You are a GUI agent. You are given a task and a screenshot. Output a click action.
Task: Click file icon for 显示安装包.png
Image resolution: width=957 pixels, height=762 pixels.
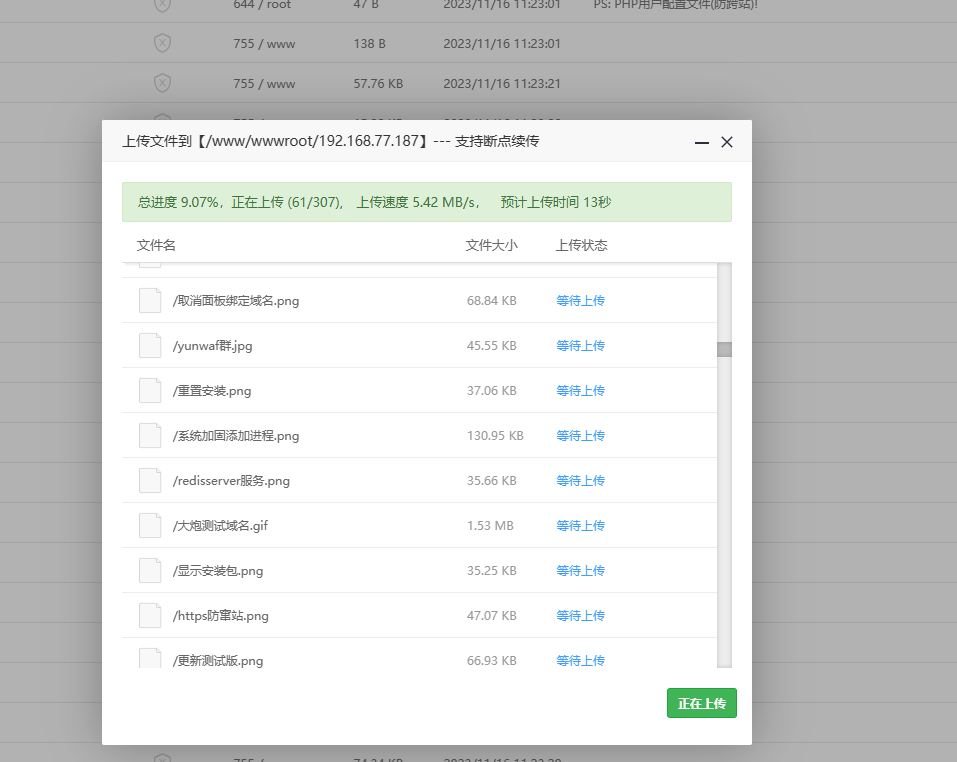coord(150,570)
